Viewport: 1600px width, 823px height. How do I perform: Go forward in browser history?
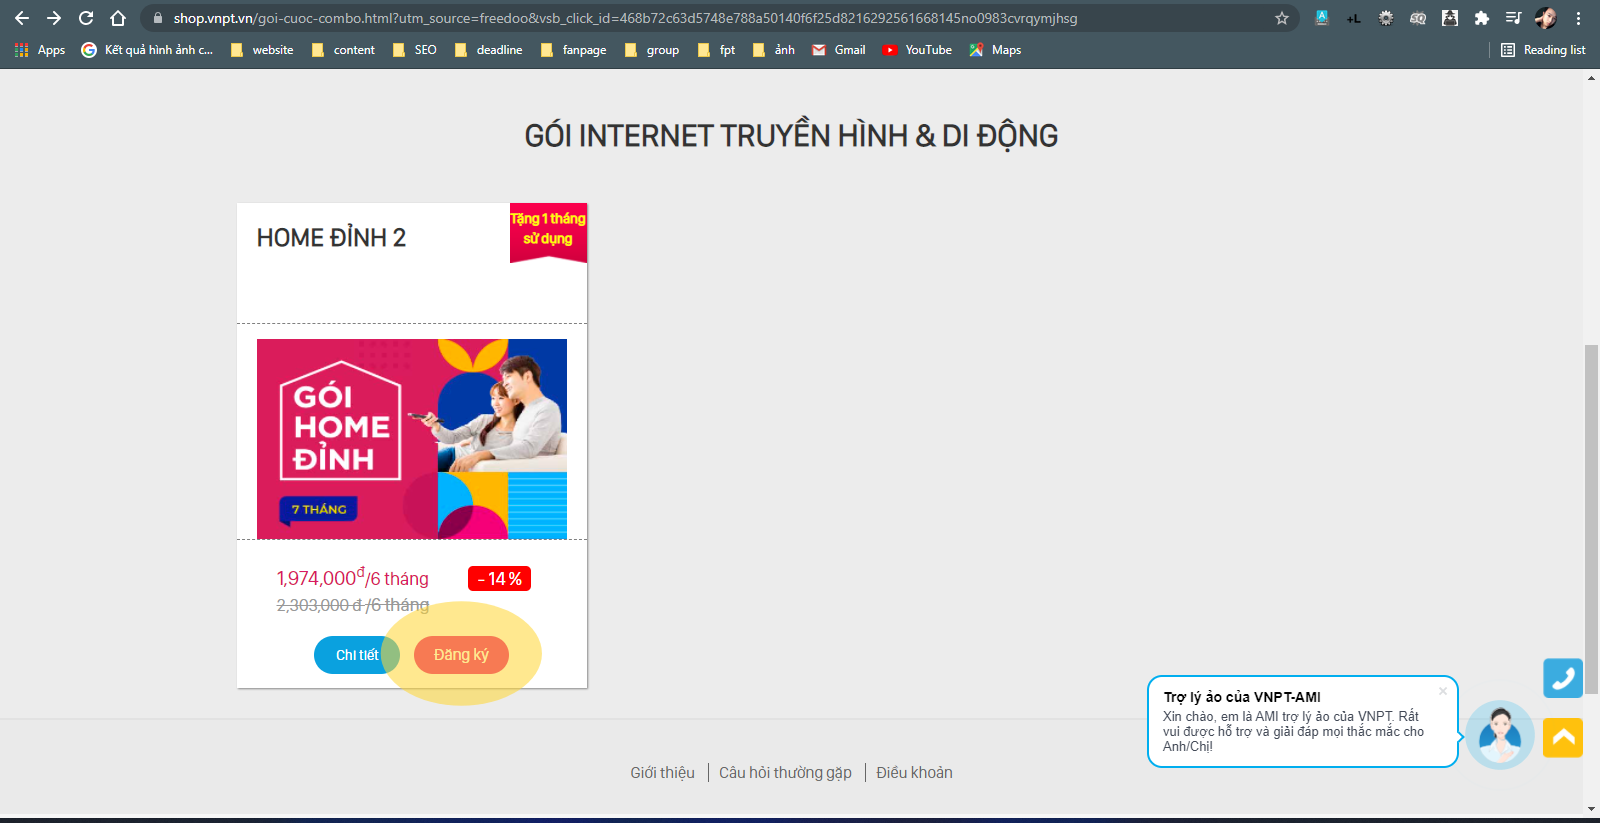click(x=54, y=18)
